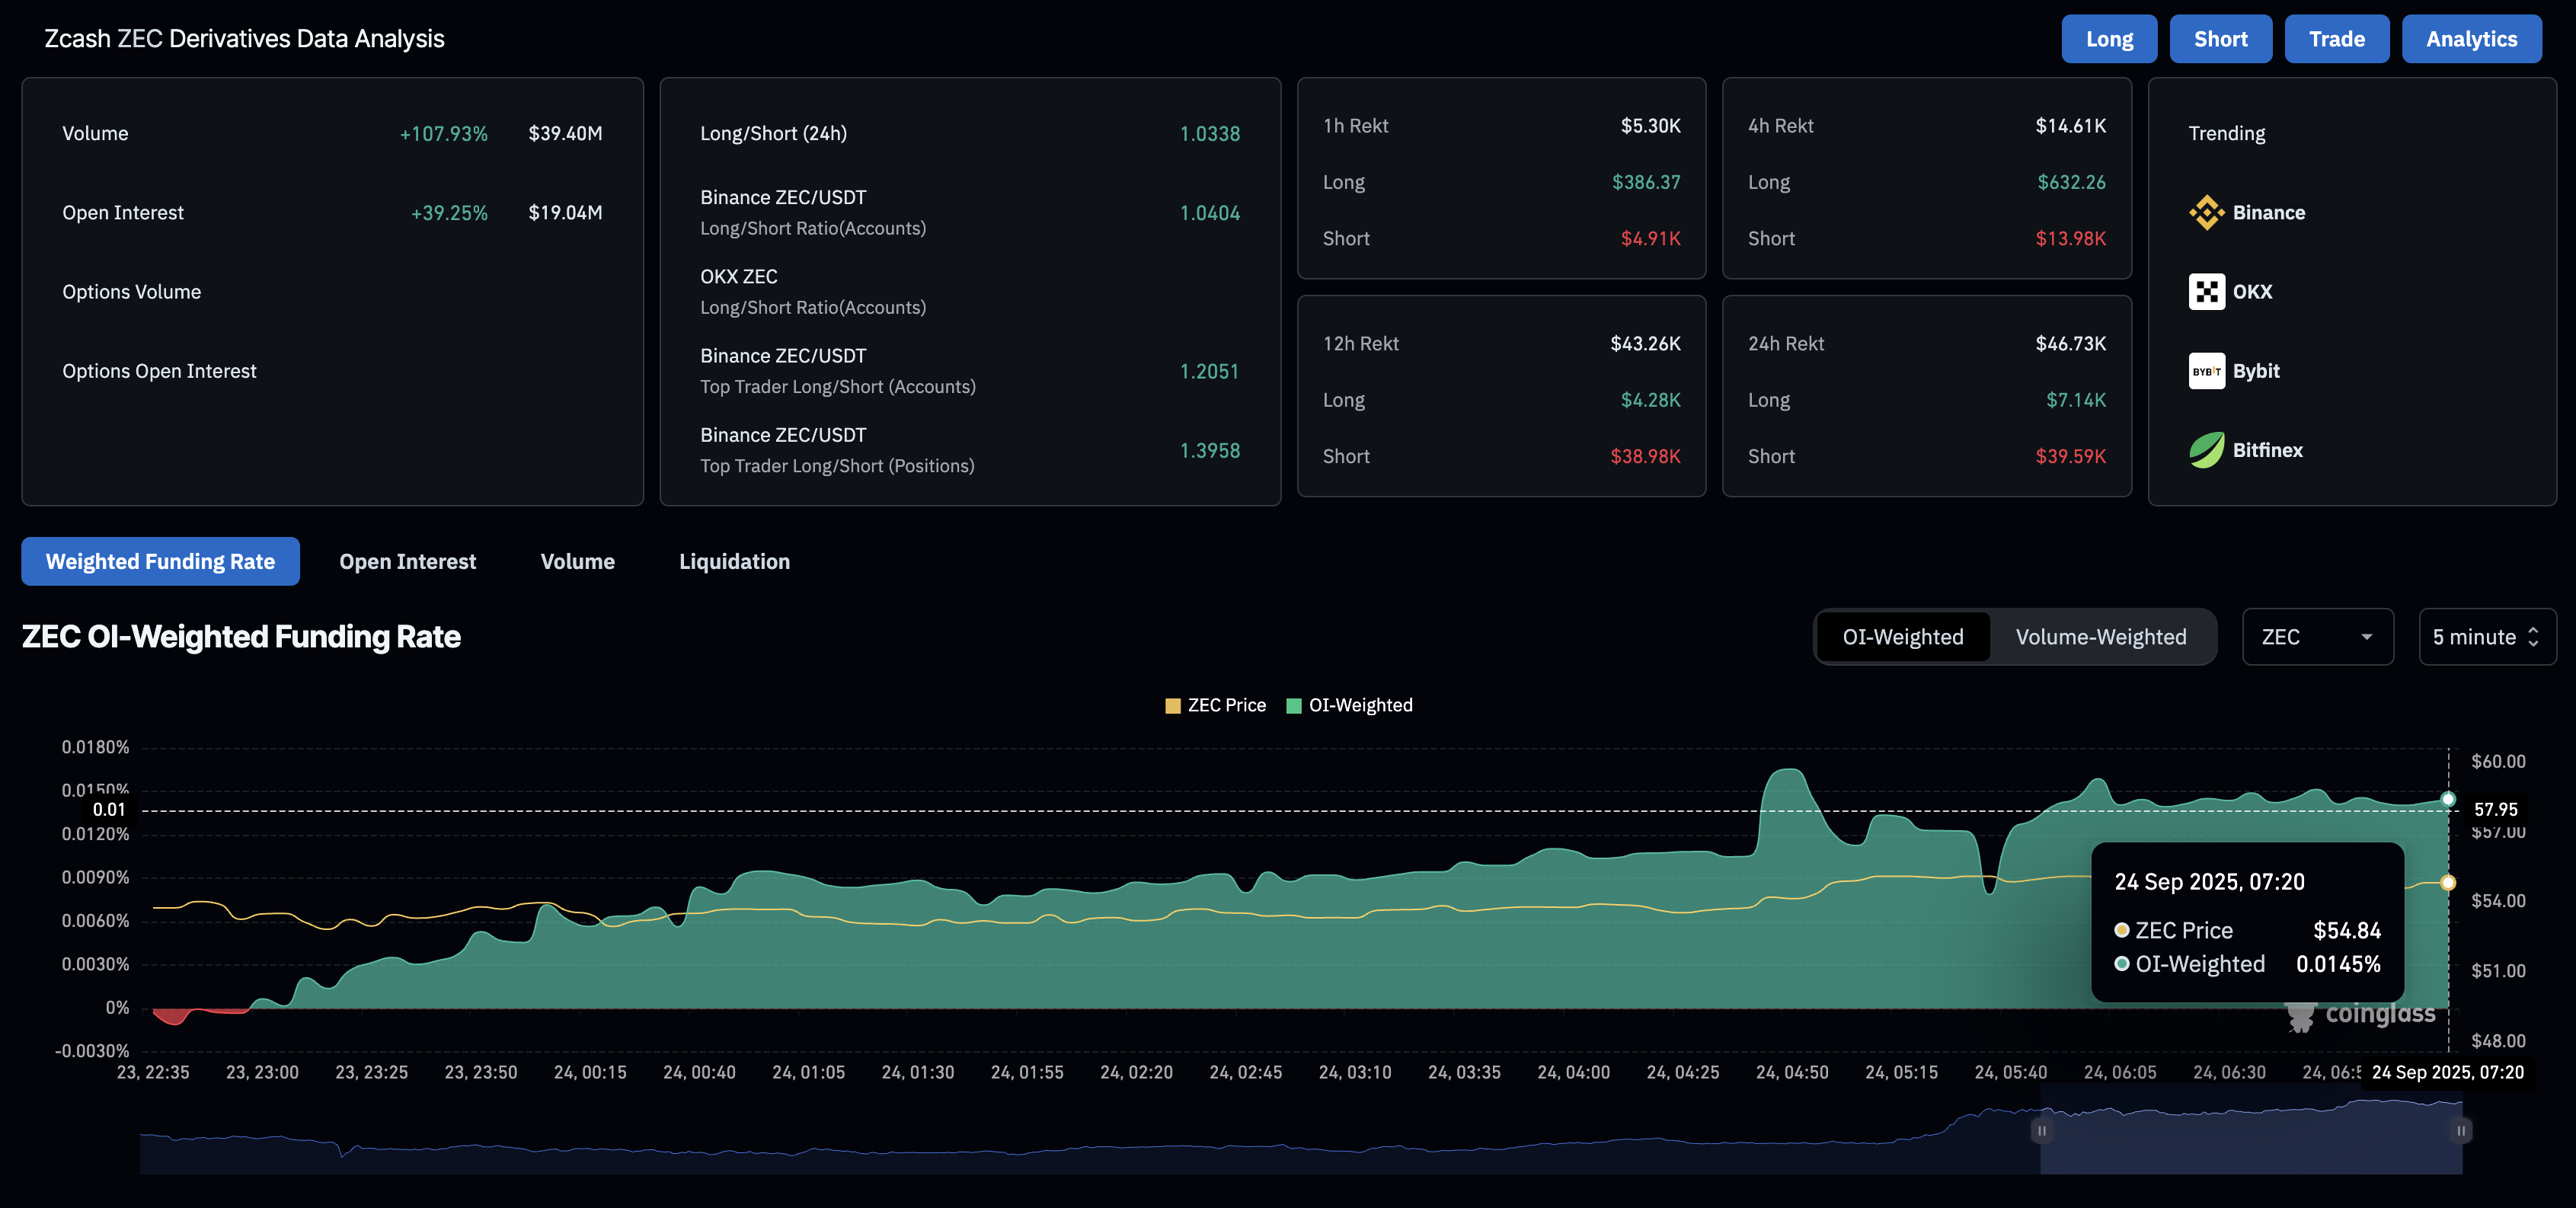The image size is (2576, 1208).
Task: Switch to the Liquidation tab
Action: [734, 562]
